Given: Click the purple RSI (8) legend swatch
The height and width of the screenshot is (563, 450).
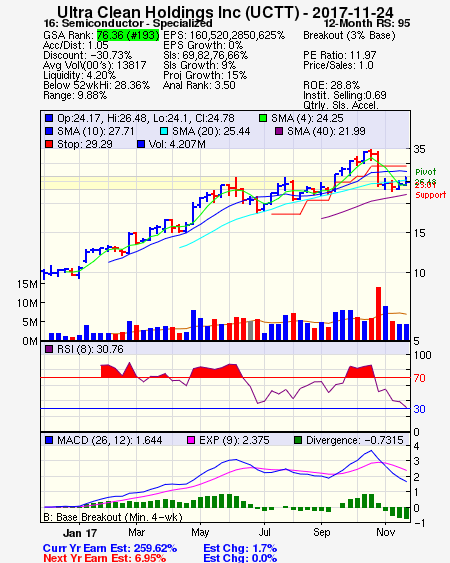Looking at the screenshot, I should click(x=49, y=349).
